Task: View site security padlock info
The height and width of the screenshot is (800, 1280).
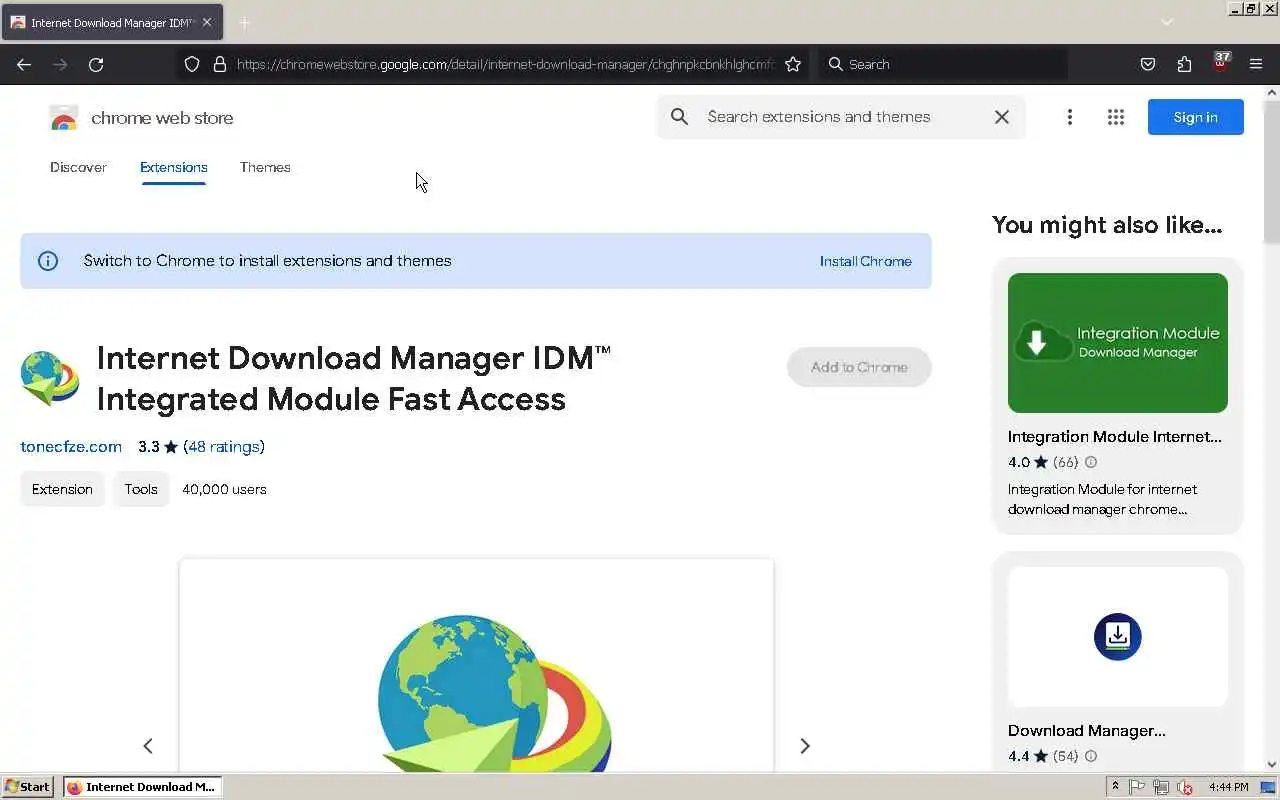Action: pyautogui.click(x=220, y=64)
